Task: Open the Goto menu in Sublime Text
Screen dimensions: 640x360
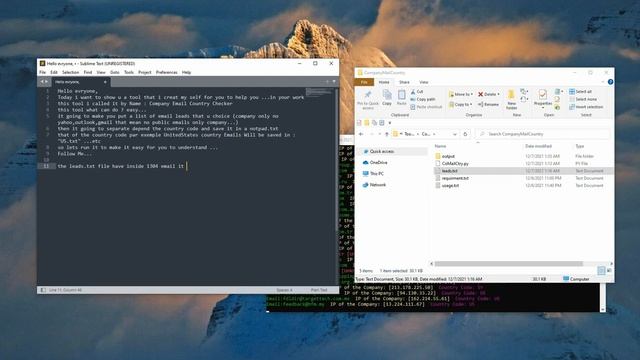Action: tap(115, 72)
